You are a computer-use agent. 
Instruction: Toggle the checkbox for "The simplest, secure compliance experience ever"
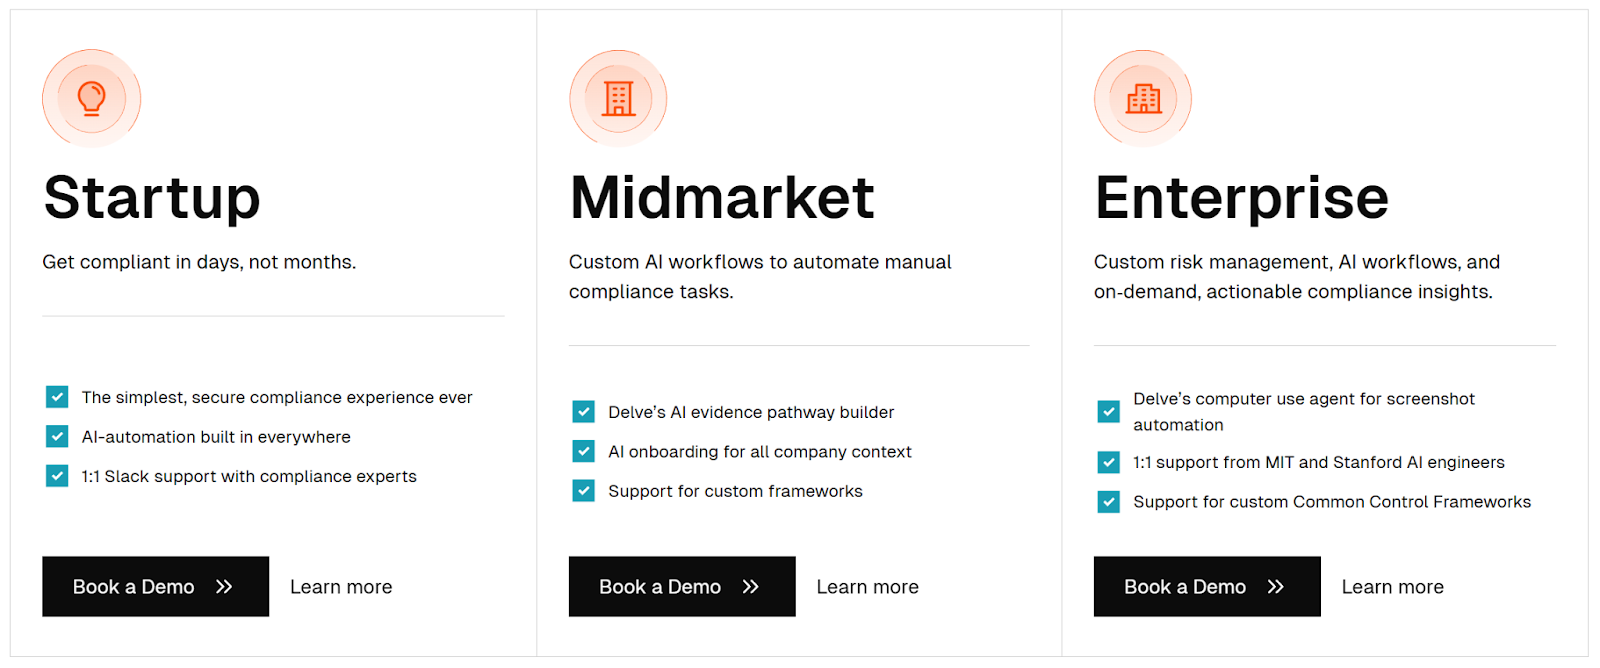tap(57, 396)
